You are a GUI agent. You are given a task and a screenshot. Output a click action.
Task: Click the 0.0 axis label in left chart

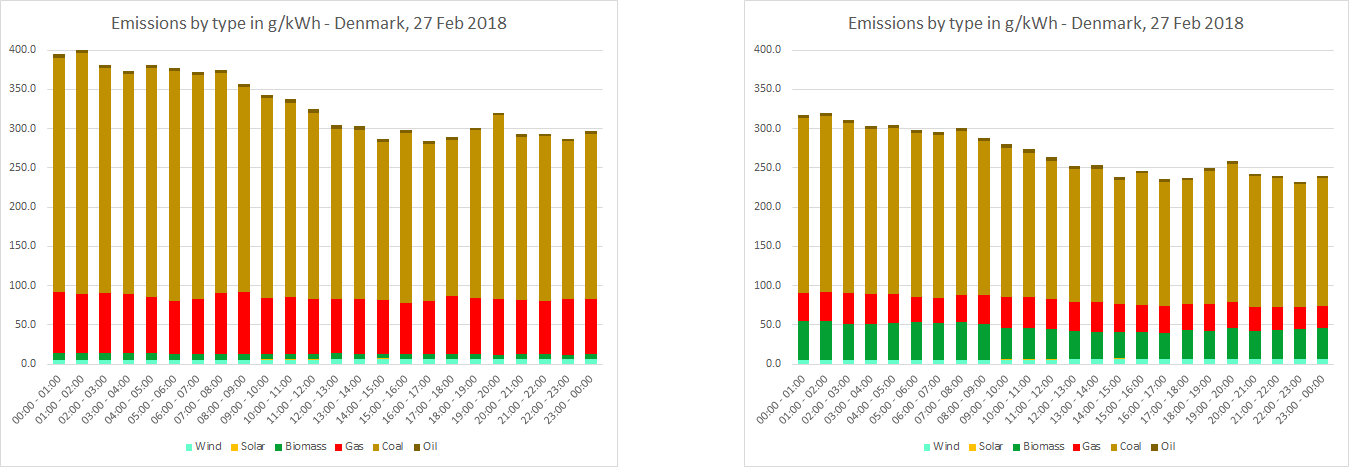pos(30,364)
